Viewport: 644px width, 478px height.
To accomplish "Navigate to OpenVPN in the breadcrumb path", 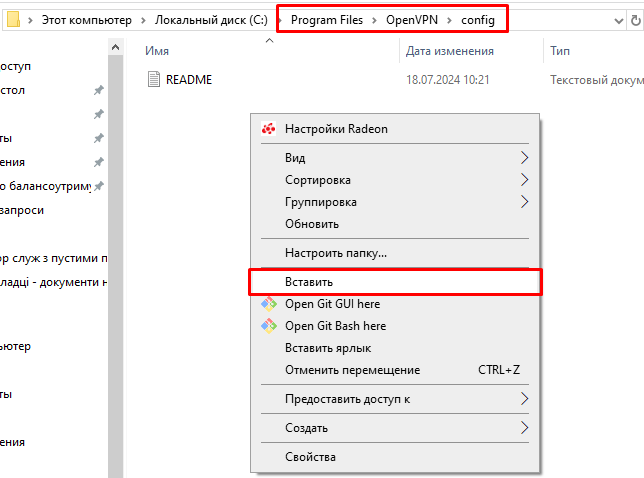I will pos(412,19).
